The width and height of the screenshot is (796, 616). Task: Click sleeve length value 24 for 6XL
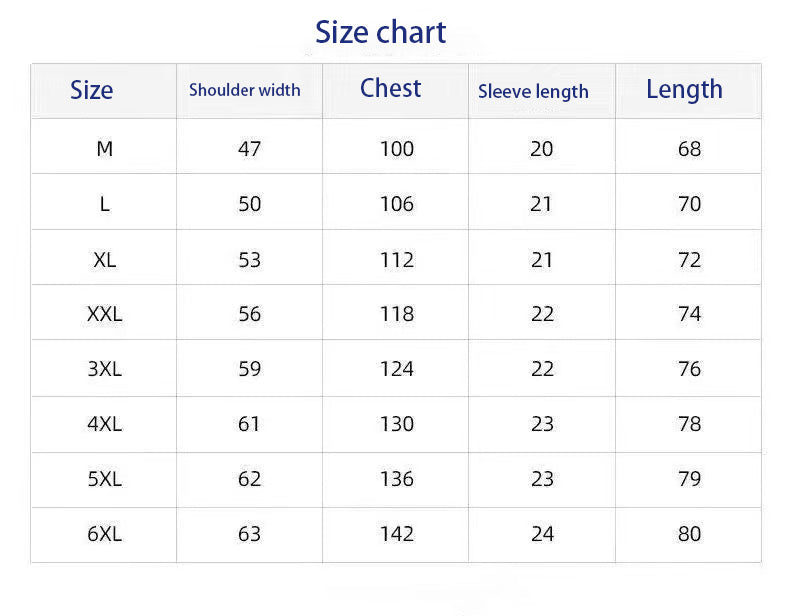pyautogui.click(x=543, y=534)
